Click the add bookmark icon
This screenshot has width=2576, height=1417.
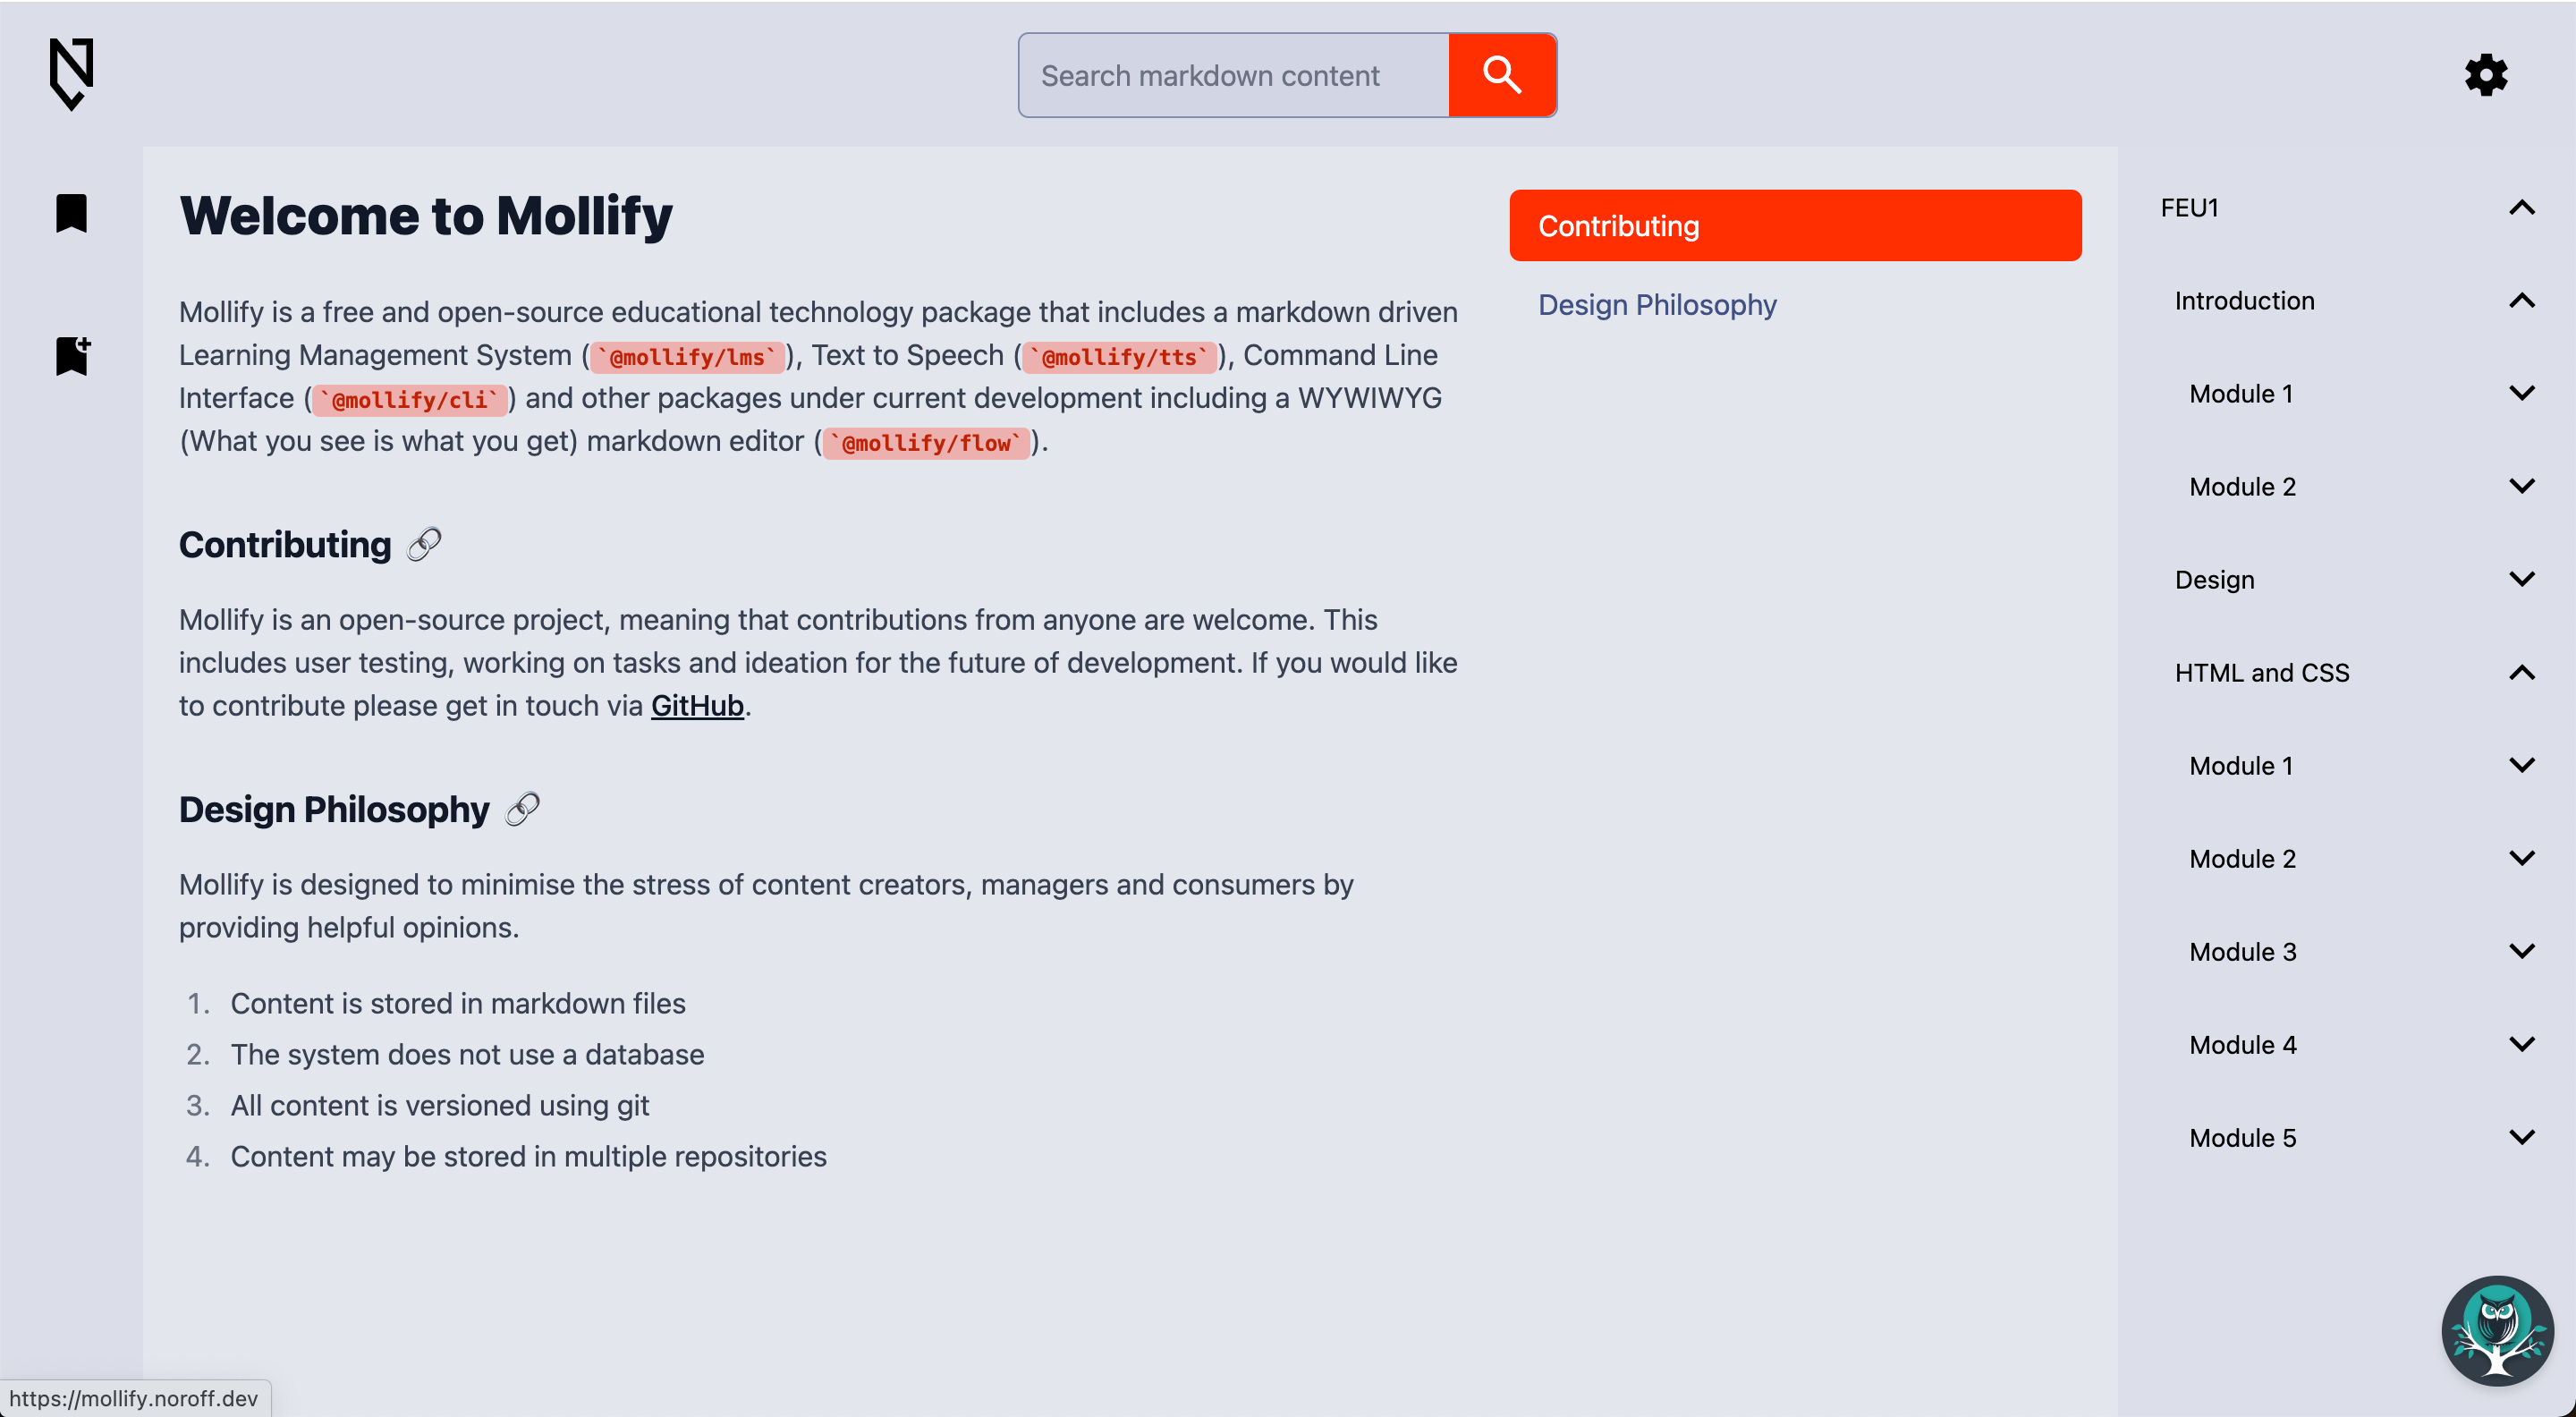(72, 356)
